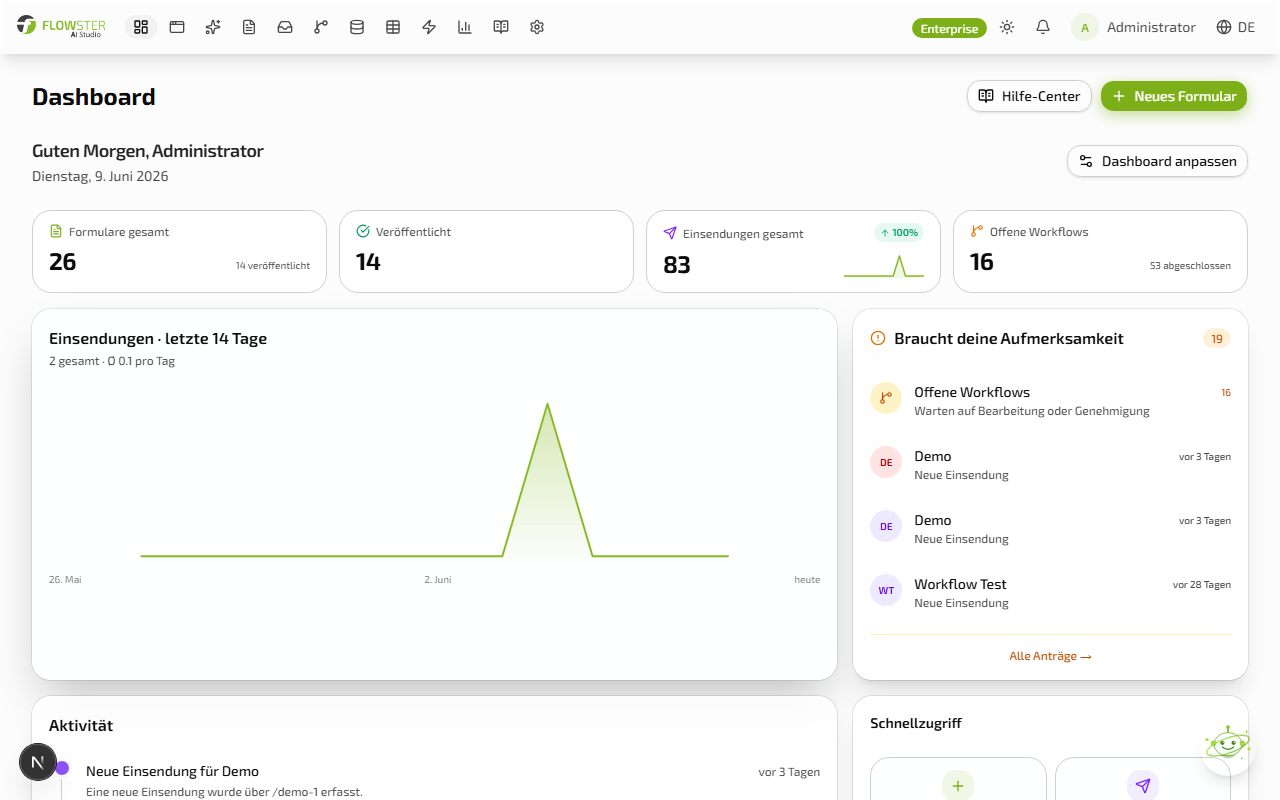This screenshot has height=800, width=1280.
Task: Open the lightning bolt icon in navbar
Action: [x=429, y=27]
